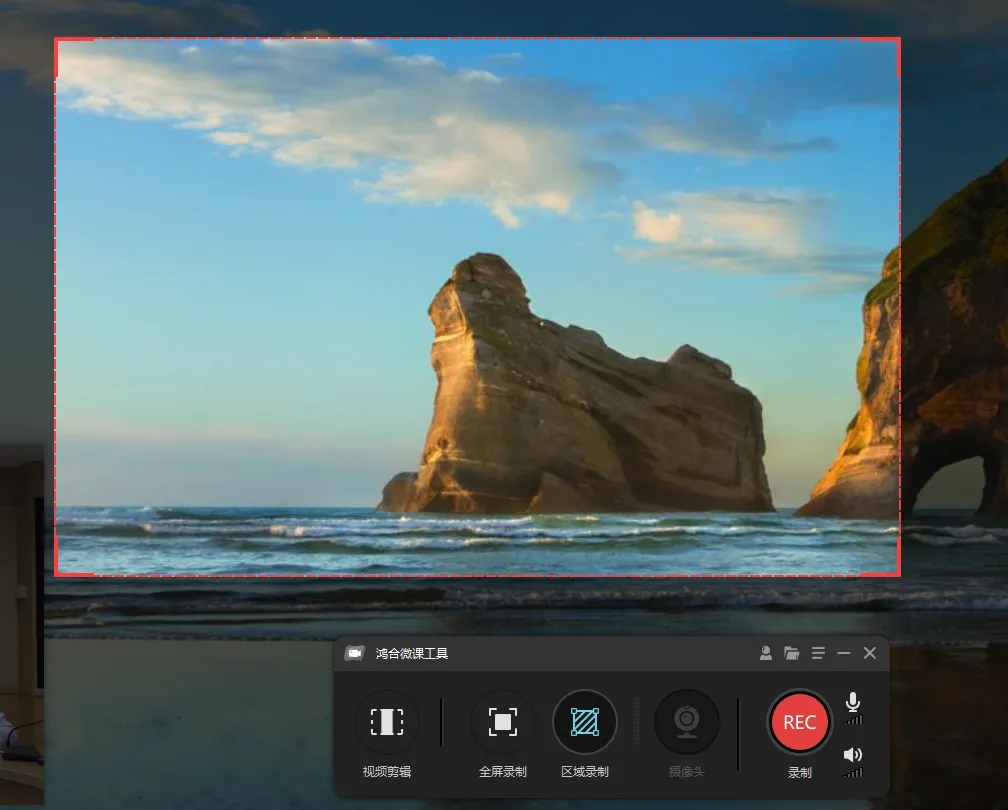Mute the system speaker icon
The height and width of the screenshot is (810, 1008).
tap(852, 755)
